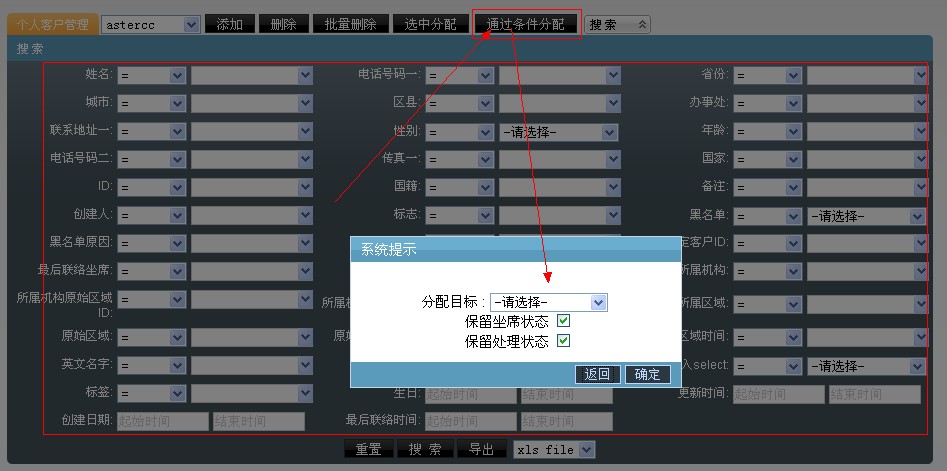The image size is (947, 471).
Task: Open the 性别 请选择 dropdown
Action: click(558, 132)
